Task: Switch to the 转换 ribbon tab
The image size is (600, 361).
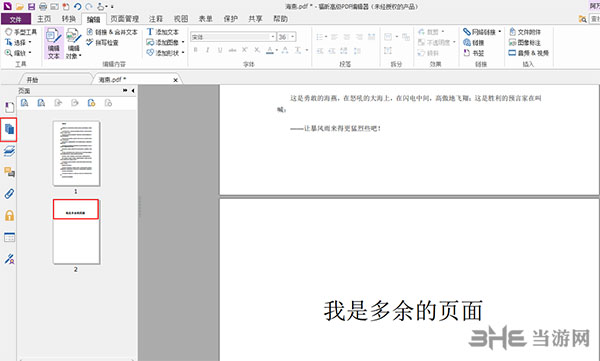Action: 69,19
